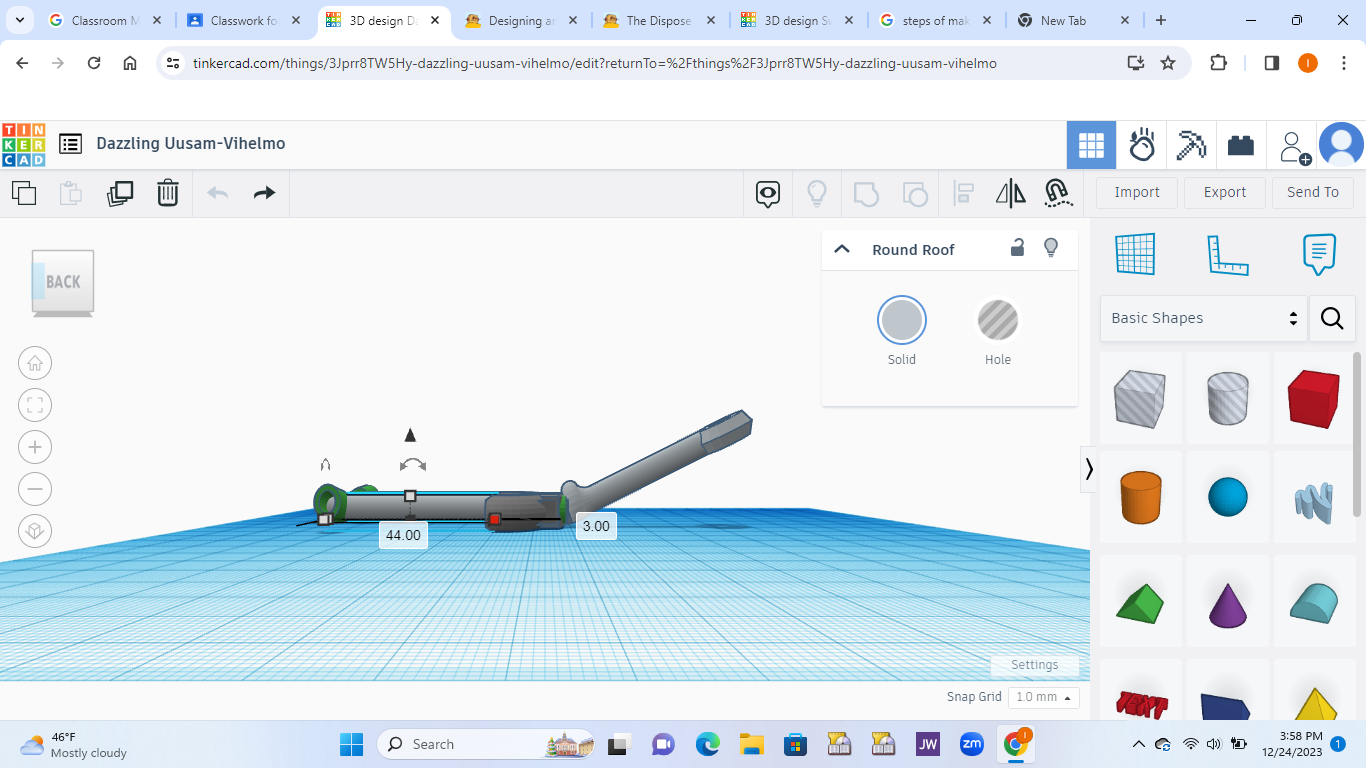Click the invite collaborator person icon
Viewport: 1366px width, 768px height.
[x=1294, y=147]
